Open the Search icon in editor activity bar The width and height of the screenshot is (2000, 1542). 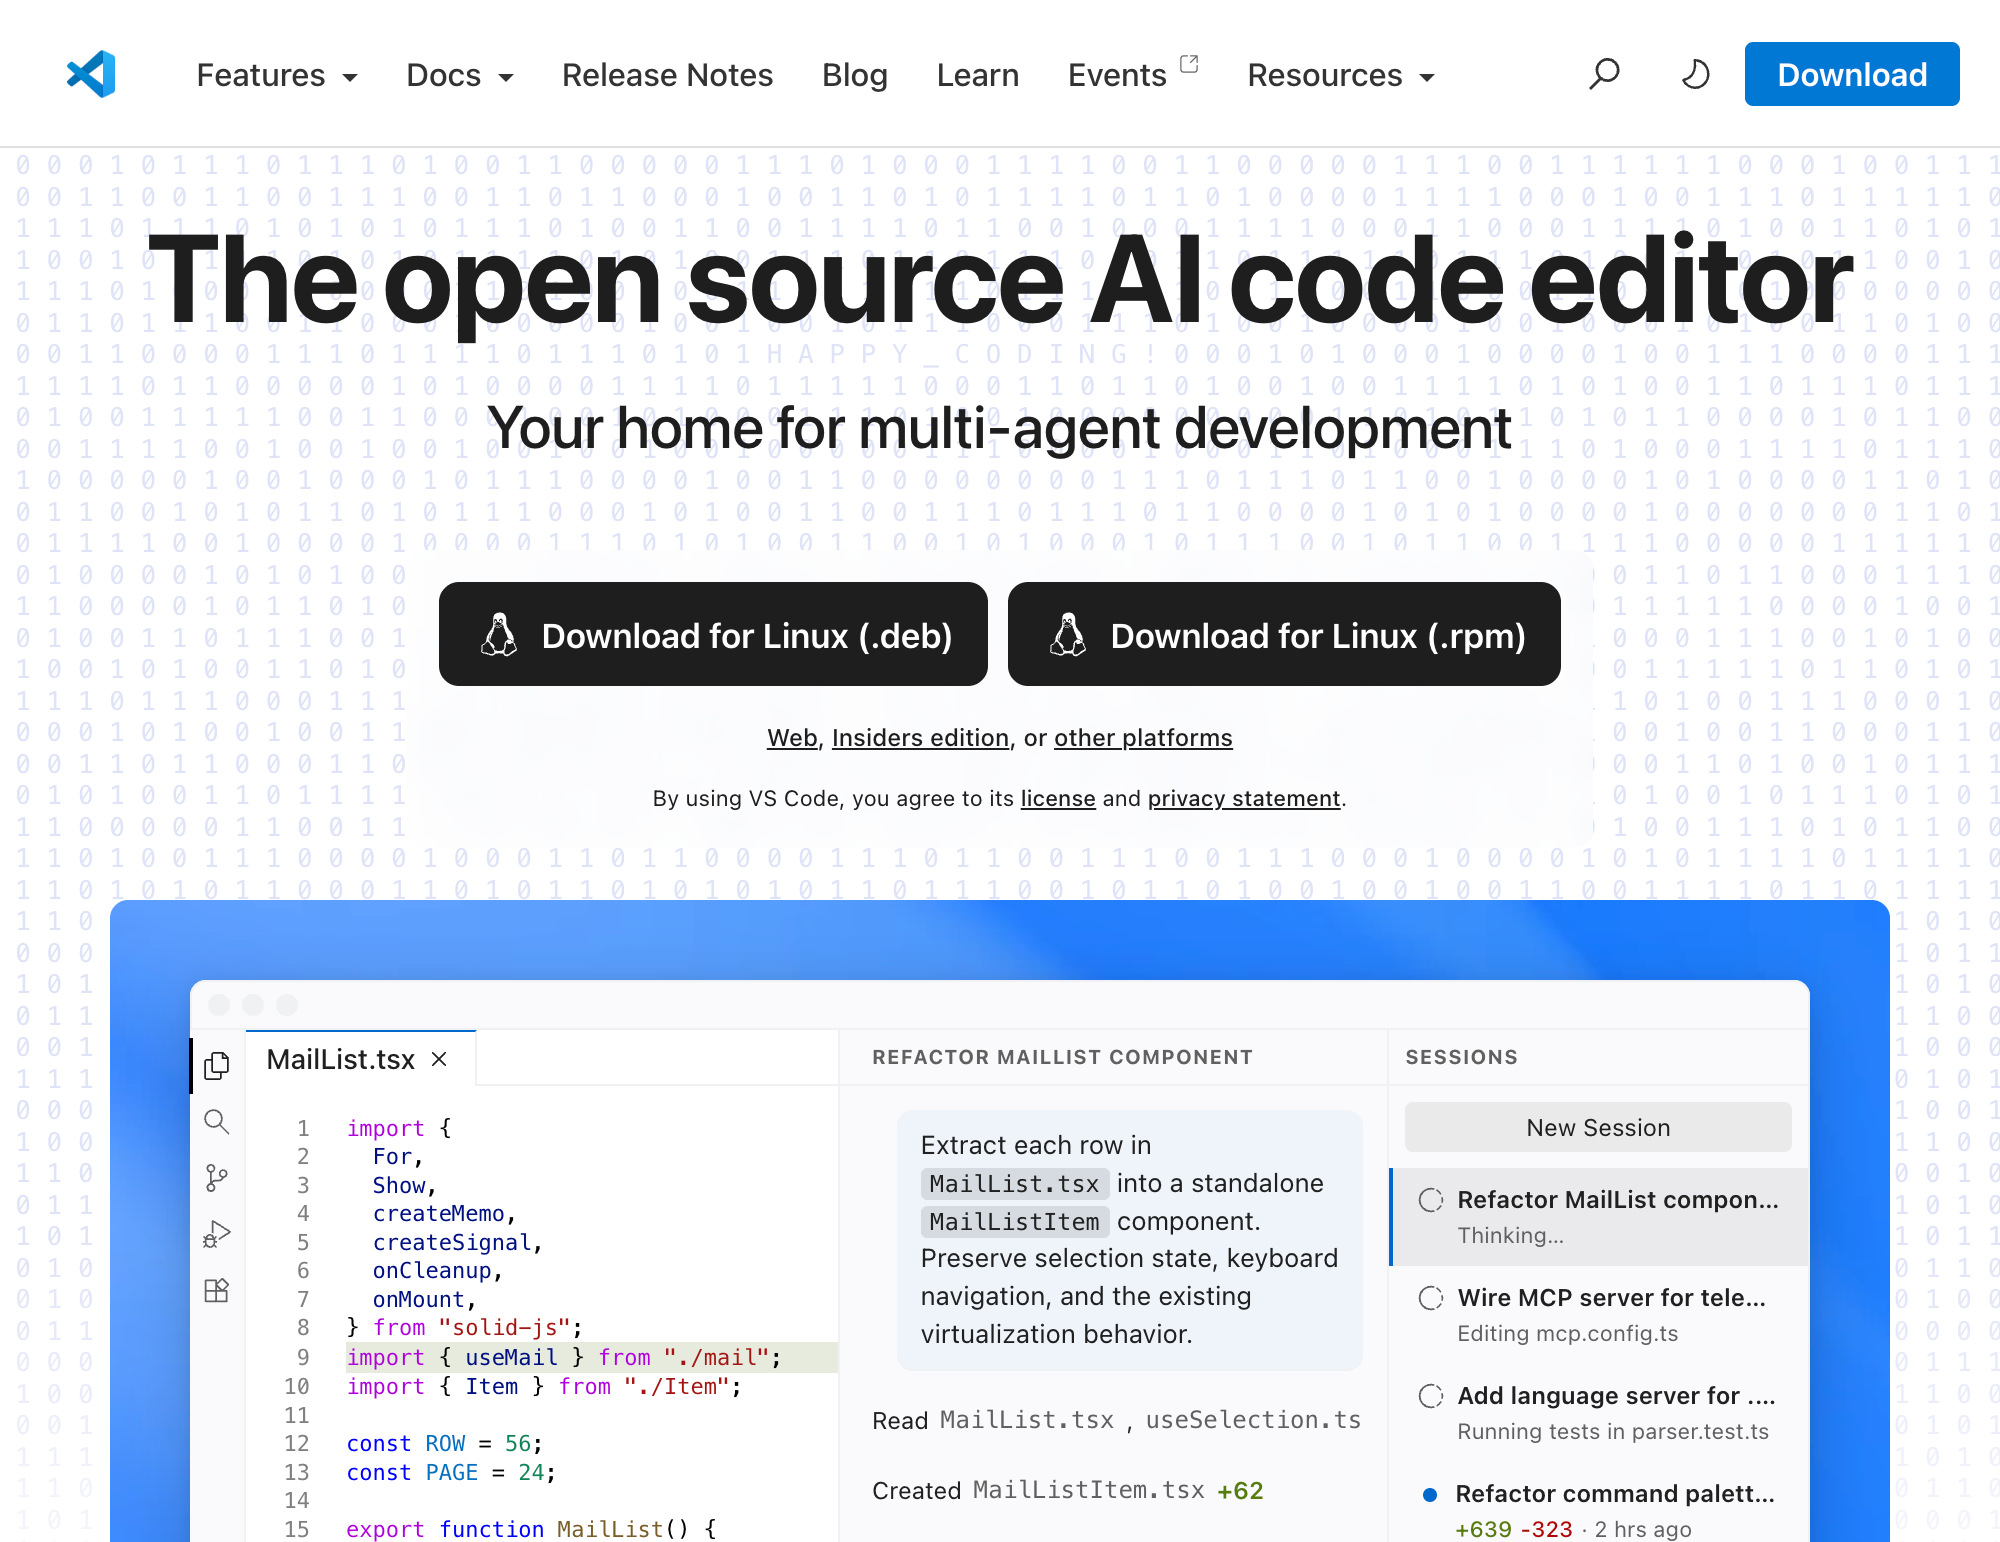coord(217,1122)
